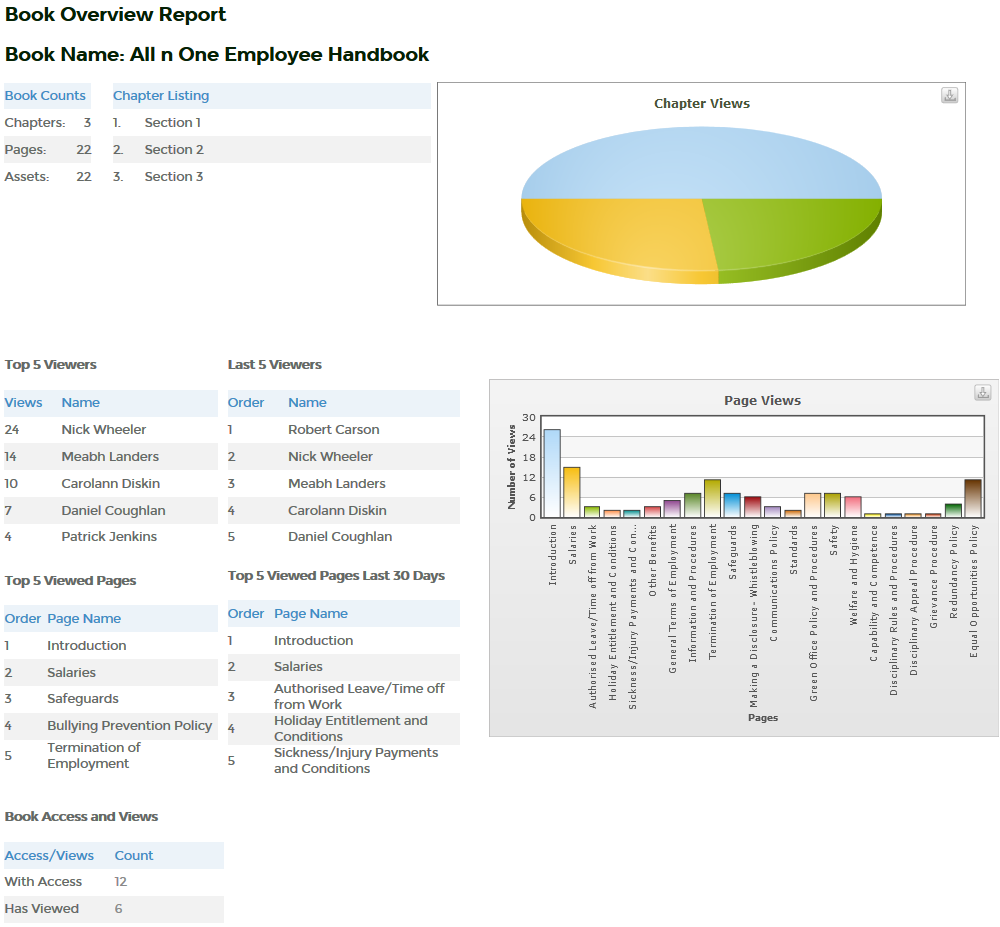
Task: Select the Bullying Prevention Policy page row
Action: pyautogui.click(x=129, y=726)
